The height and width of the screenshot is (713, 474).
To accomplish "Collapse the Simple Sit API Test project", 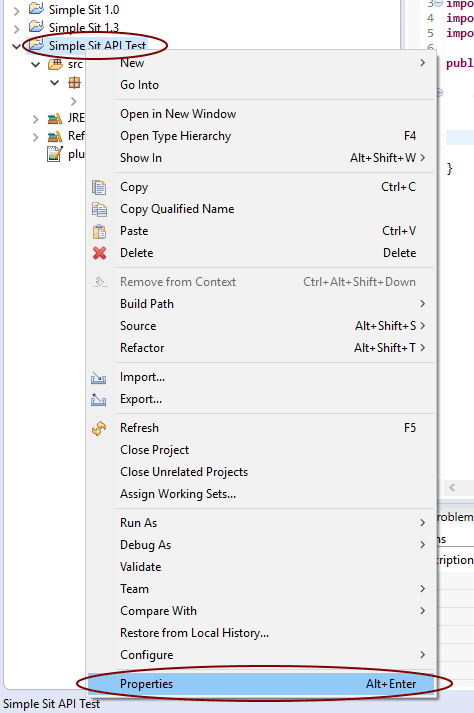I will click(17, 46).
